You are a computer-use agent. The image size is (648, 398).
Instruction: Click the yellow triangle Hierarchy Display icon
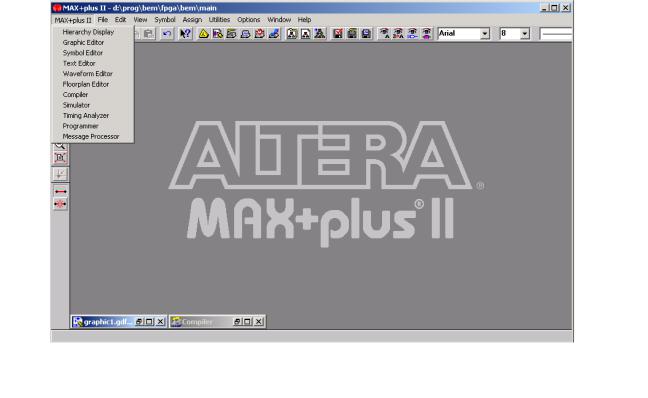click(203, 33)
